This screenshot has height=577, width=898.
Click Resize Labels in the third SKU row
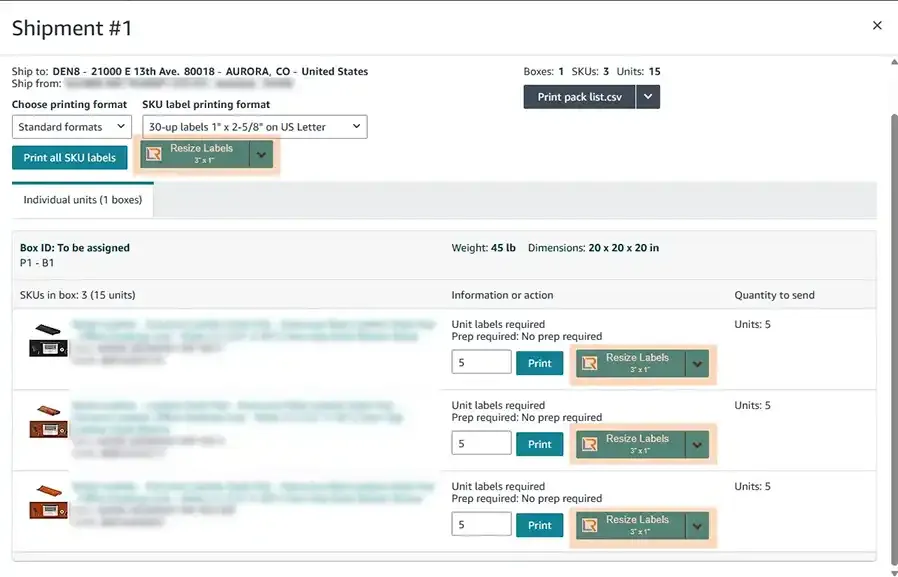pyautogui.click(x=631, y=525)
